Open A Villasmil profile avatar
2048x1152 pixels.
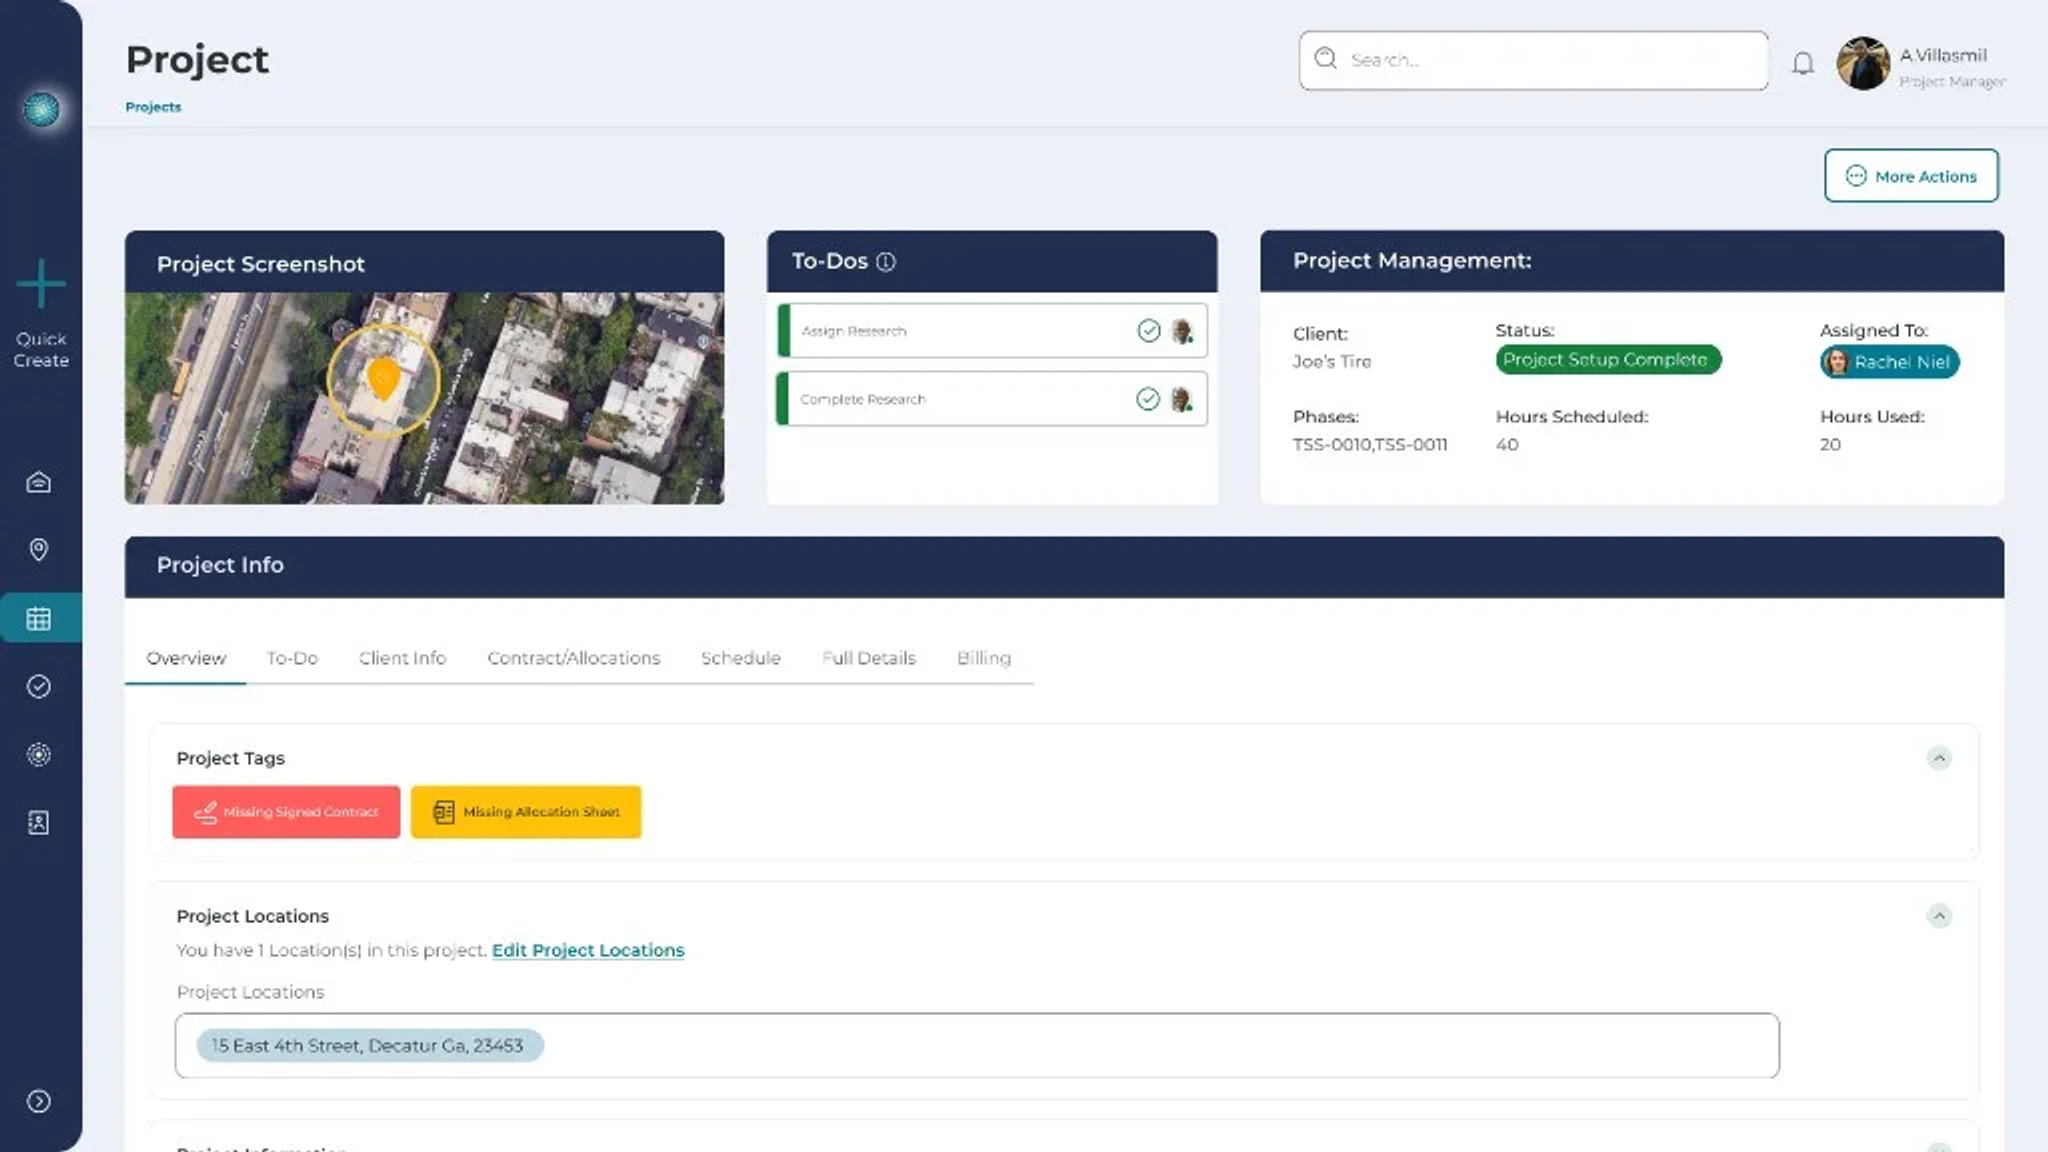tap(1863, 63)
